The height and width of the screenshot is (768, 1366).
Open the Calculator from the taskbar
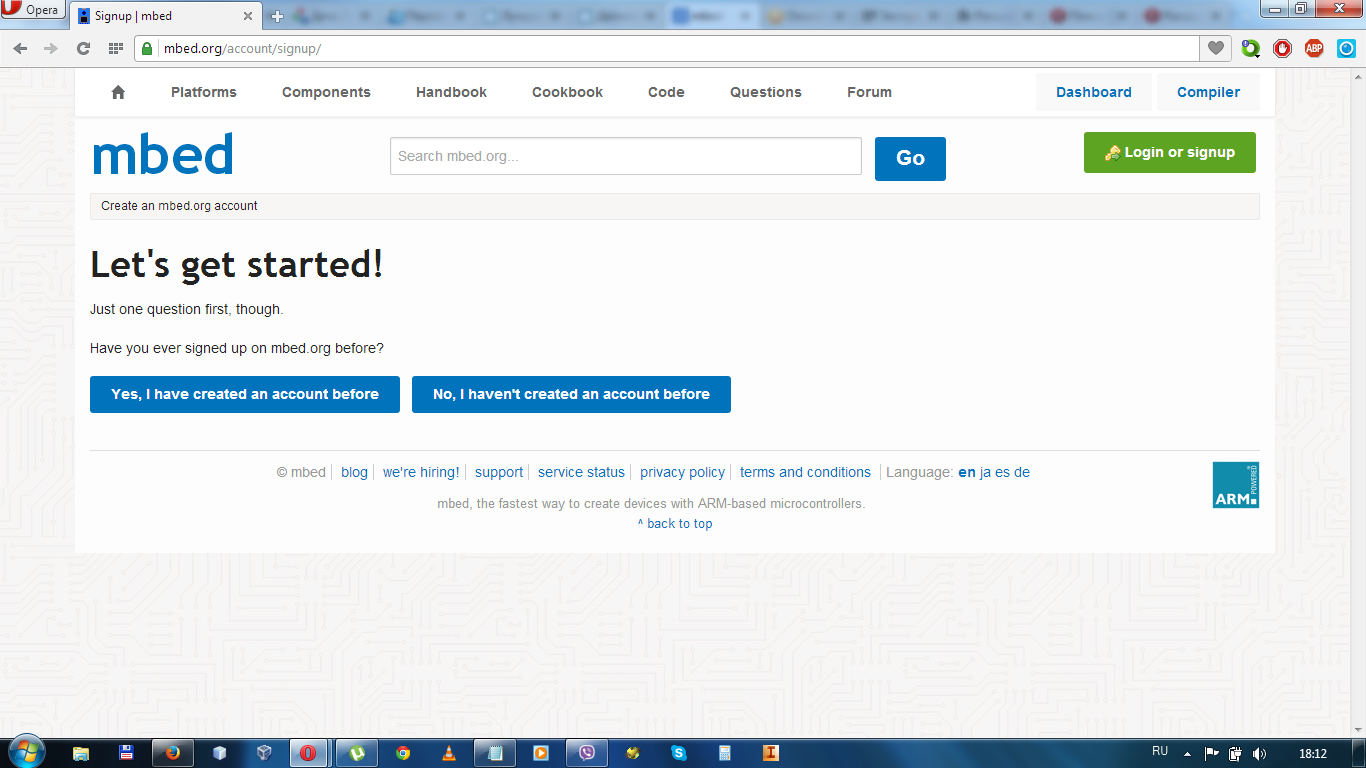pyautogui.click(x=725, y=753)
